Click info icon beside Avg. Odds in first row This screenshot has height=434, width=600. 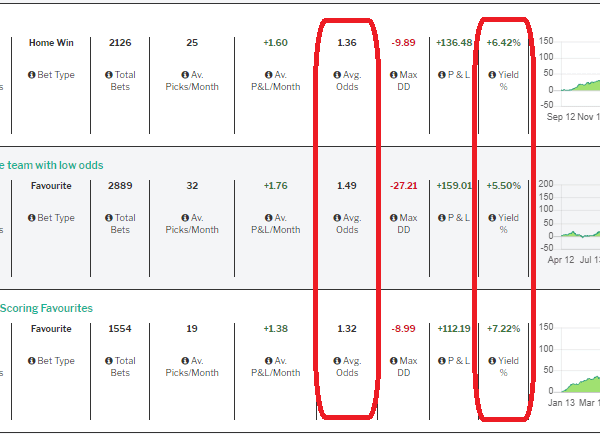pos(337,75)
